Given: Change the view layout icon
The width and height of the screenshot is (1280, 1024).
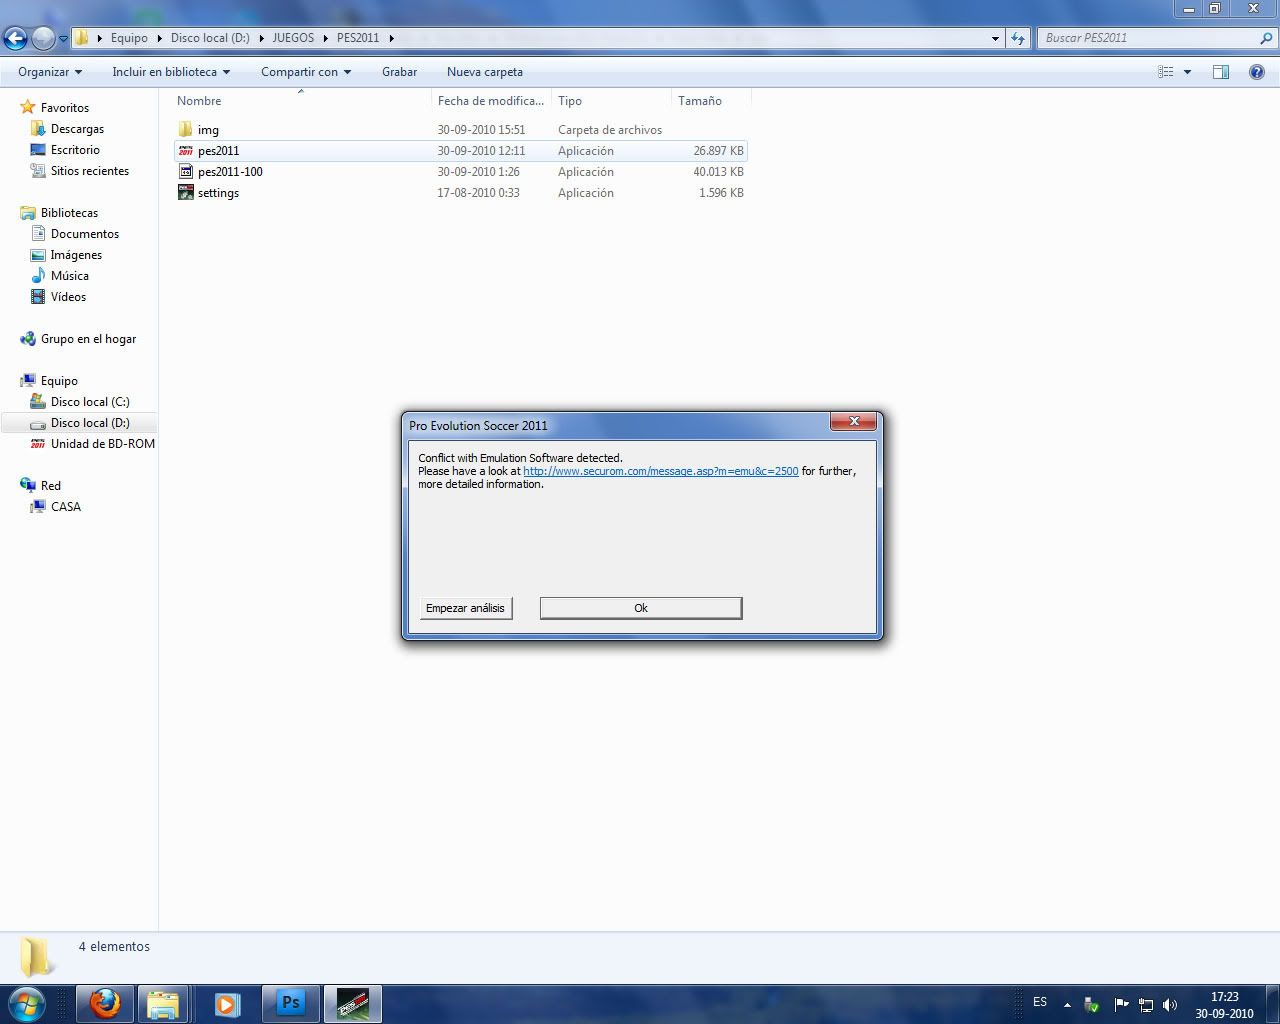Looking at the screenshot, I should (x=1166, y=72).
